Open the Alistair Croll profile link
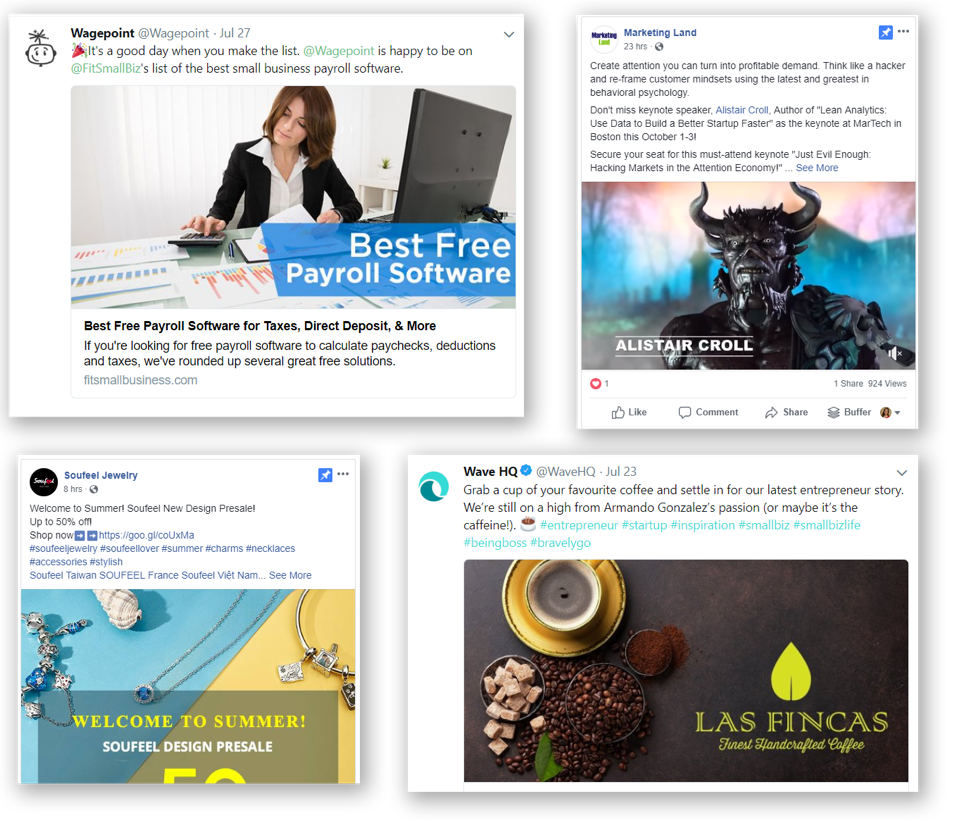The height and width of the screenshot is (822, 972). click(741, 110)
